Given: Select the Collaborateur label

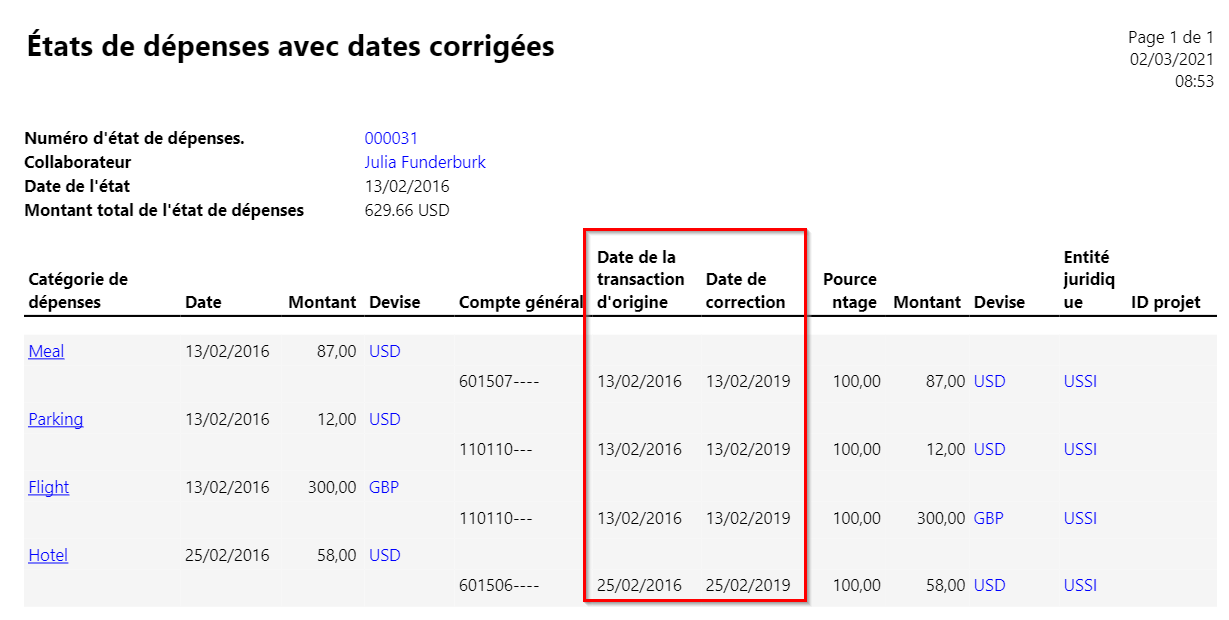Looking at the screenshot, I should point(78,162).
